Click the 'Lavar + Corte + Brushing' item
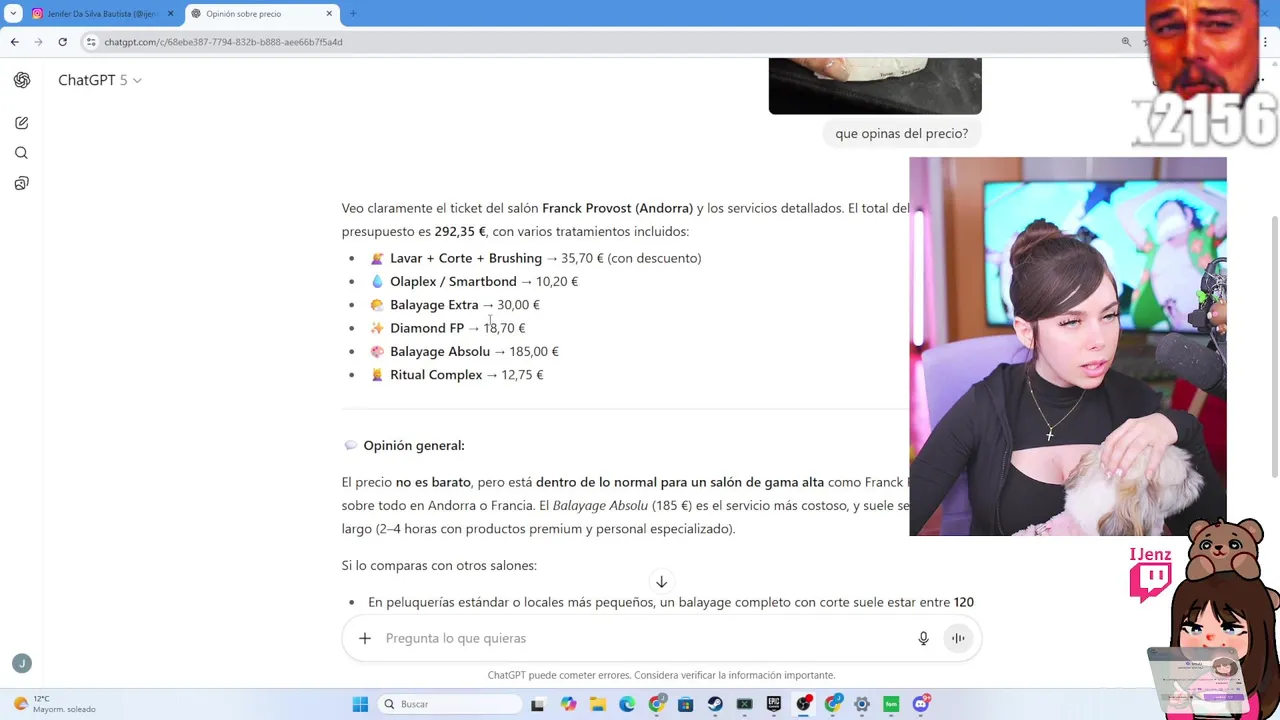The image size is (1280, 720). pyautogui.click(x=466, y=258)
